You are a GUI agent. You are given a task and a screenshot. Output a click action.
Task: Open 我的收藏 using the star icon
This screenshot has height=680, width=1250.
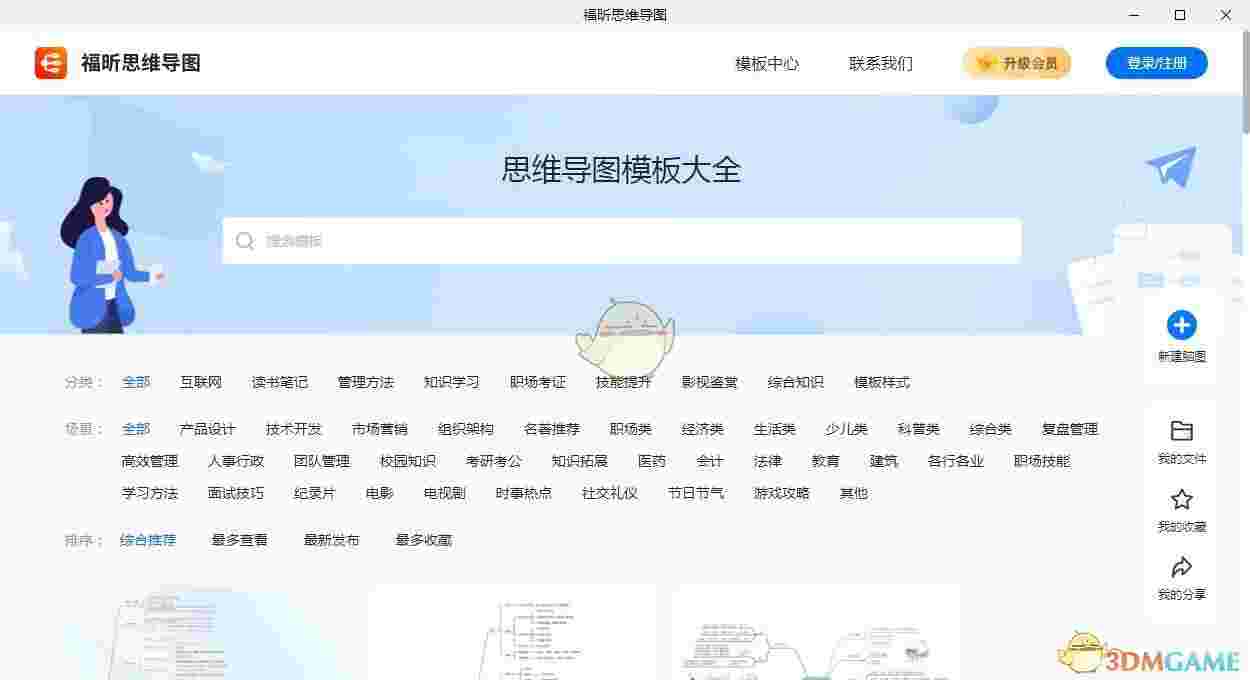pos(1181,499)
